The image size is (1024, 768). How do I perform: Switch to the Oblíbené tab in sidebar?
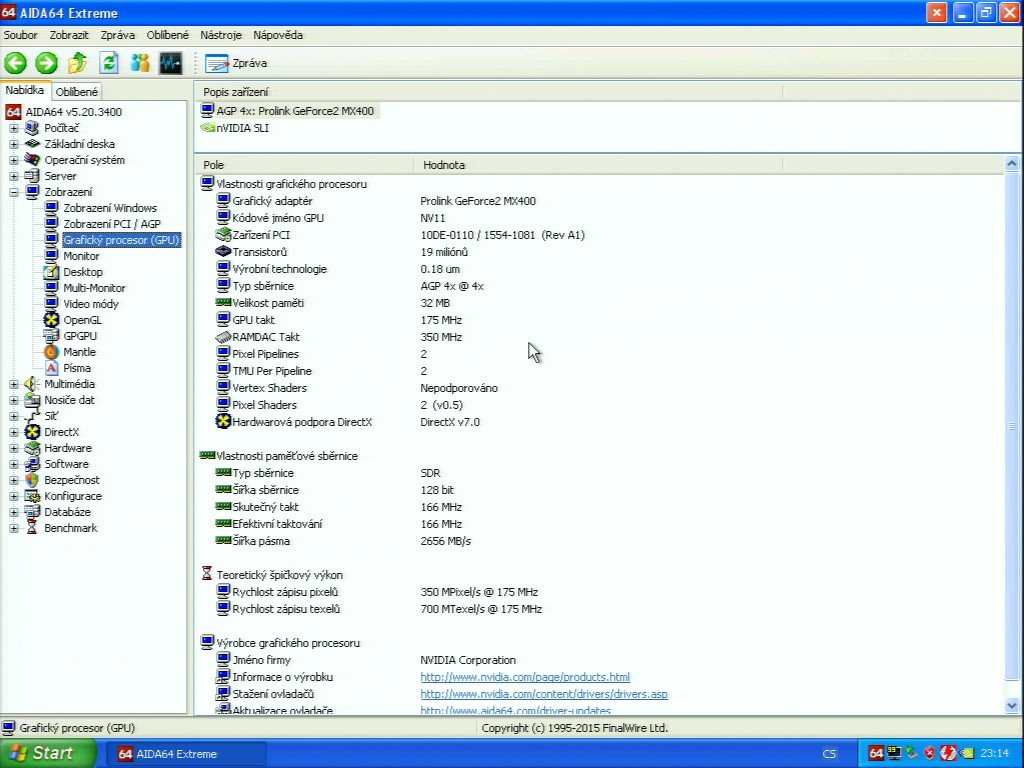pyautogui.click(x=77, y=92)
